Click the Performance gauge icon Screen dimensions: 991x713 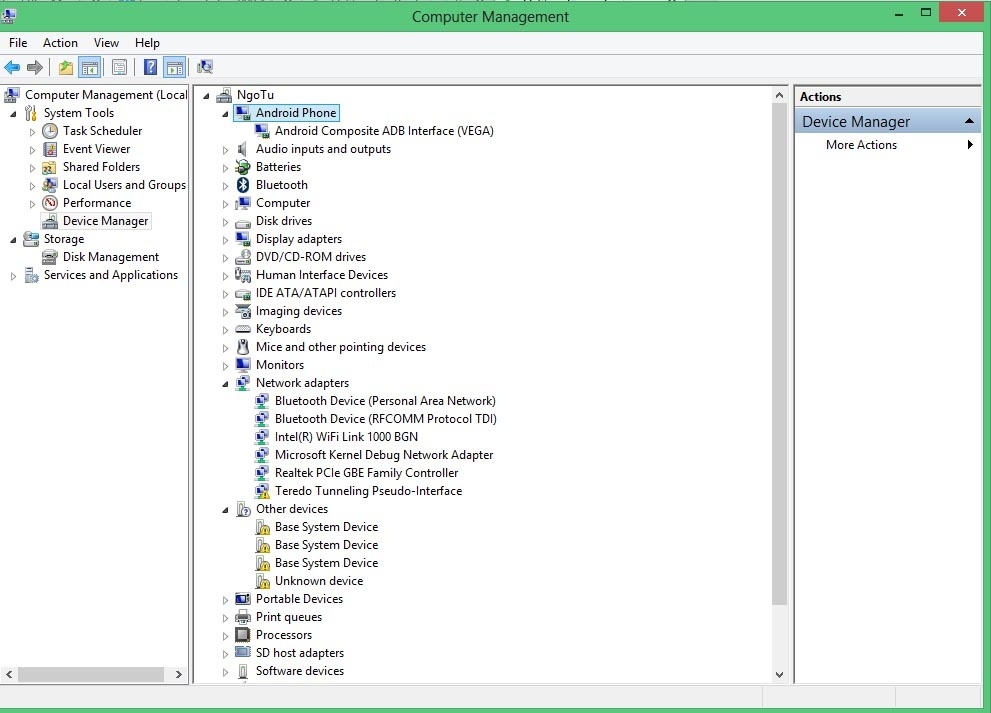point(50,203)
